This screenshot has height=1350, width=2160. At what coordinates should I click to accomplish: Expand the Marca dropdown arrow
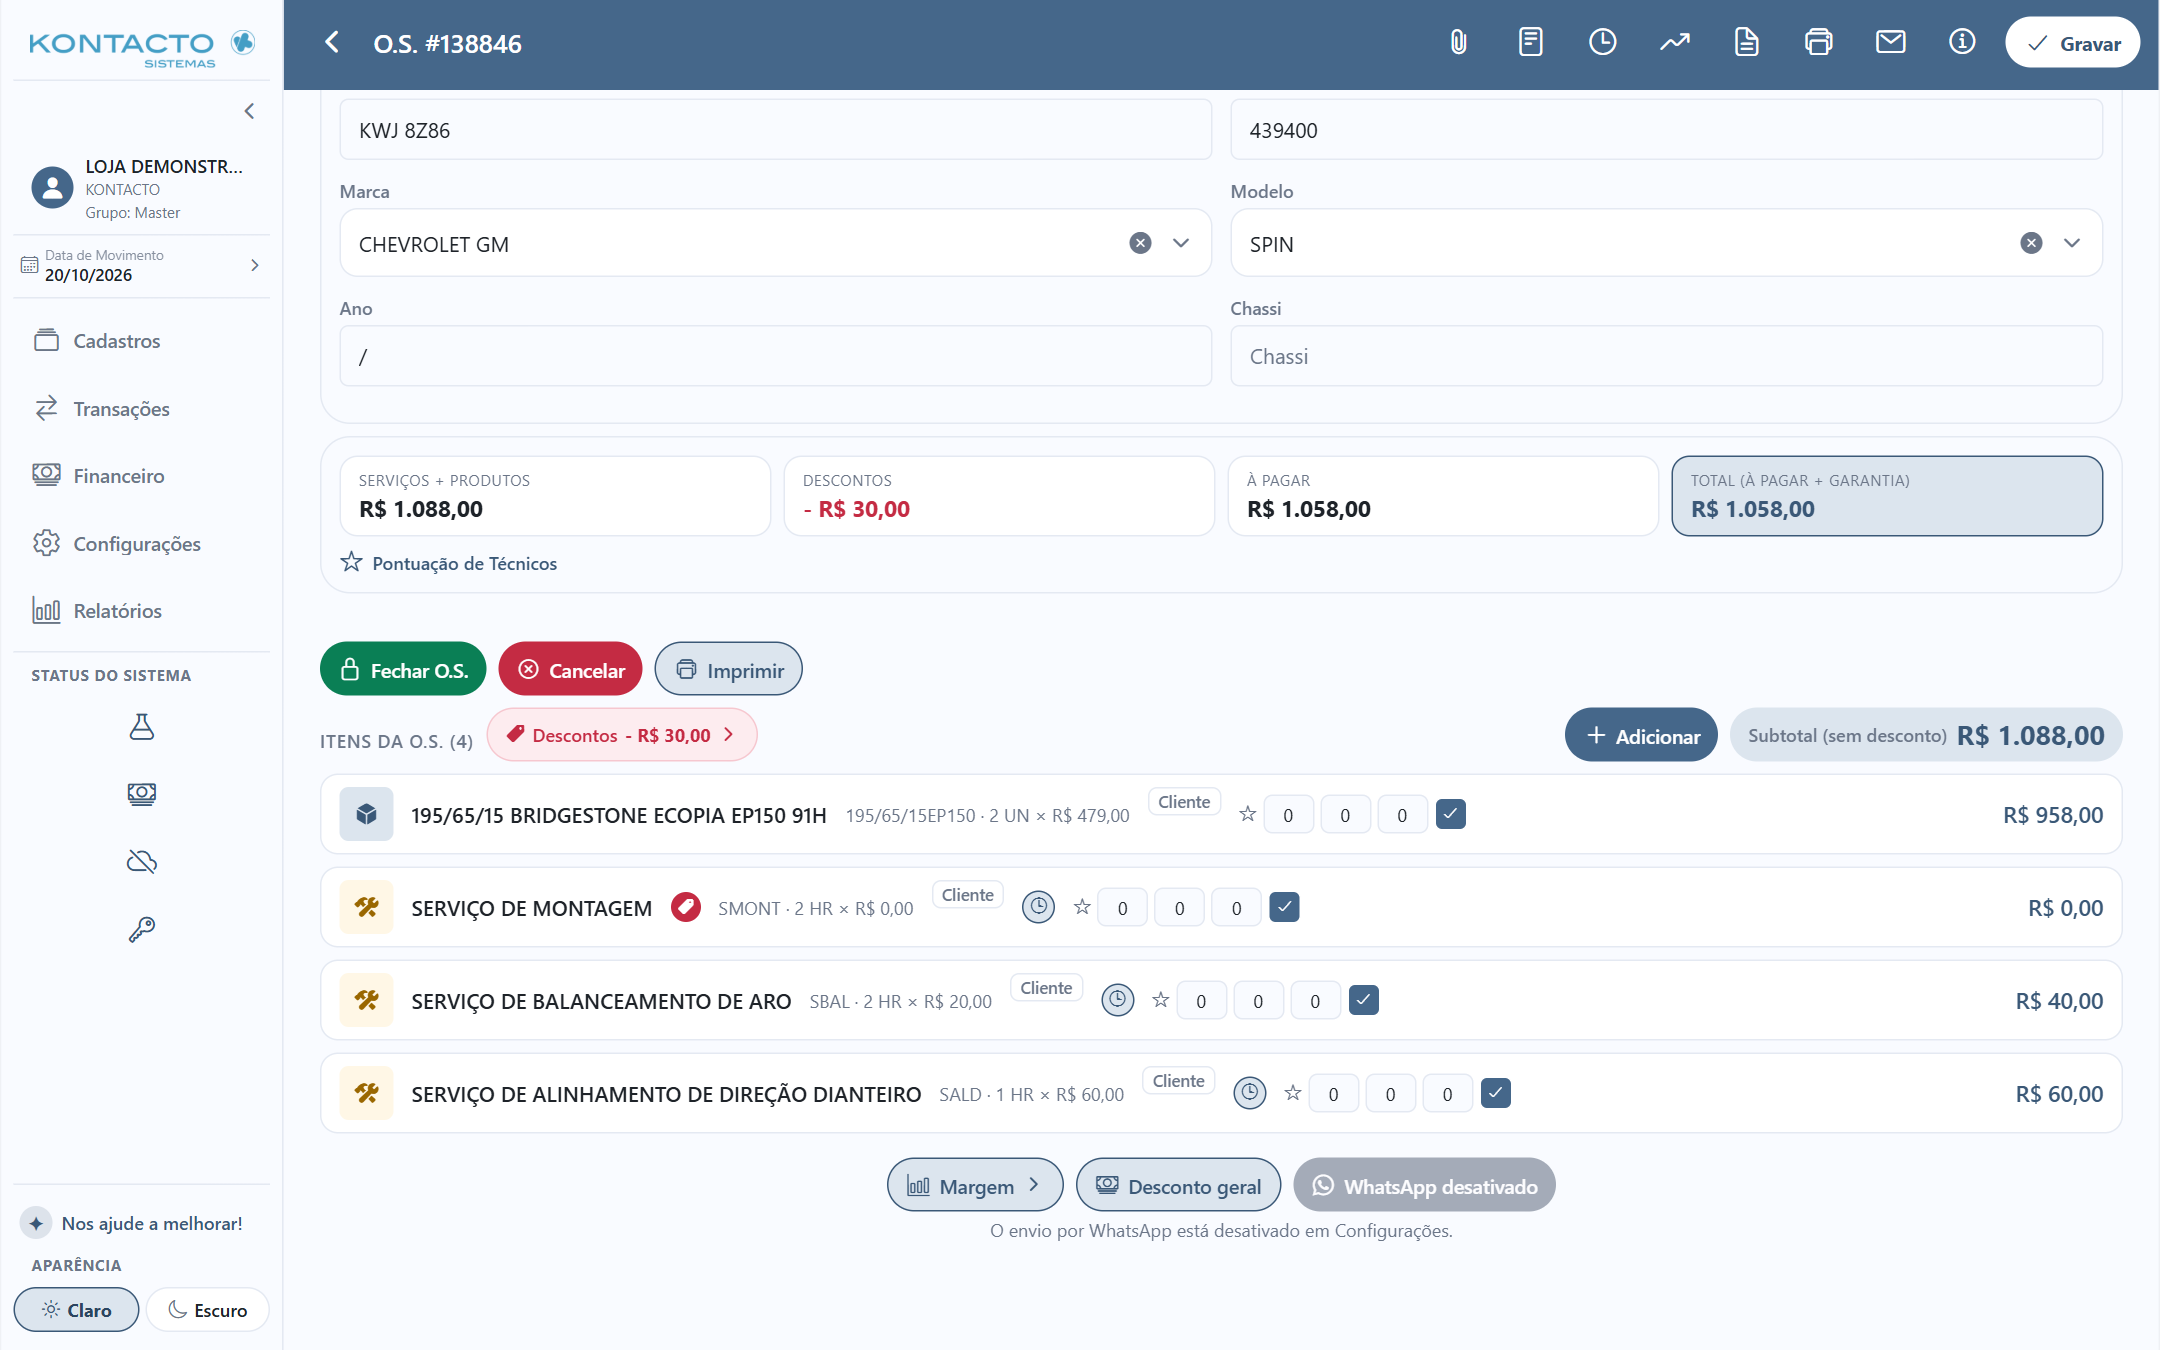[1181, 243]
